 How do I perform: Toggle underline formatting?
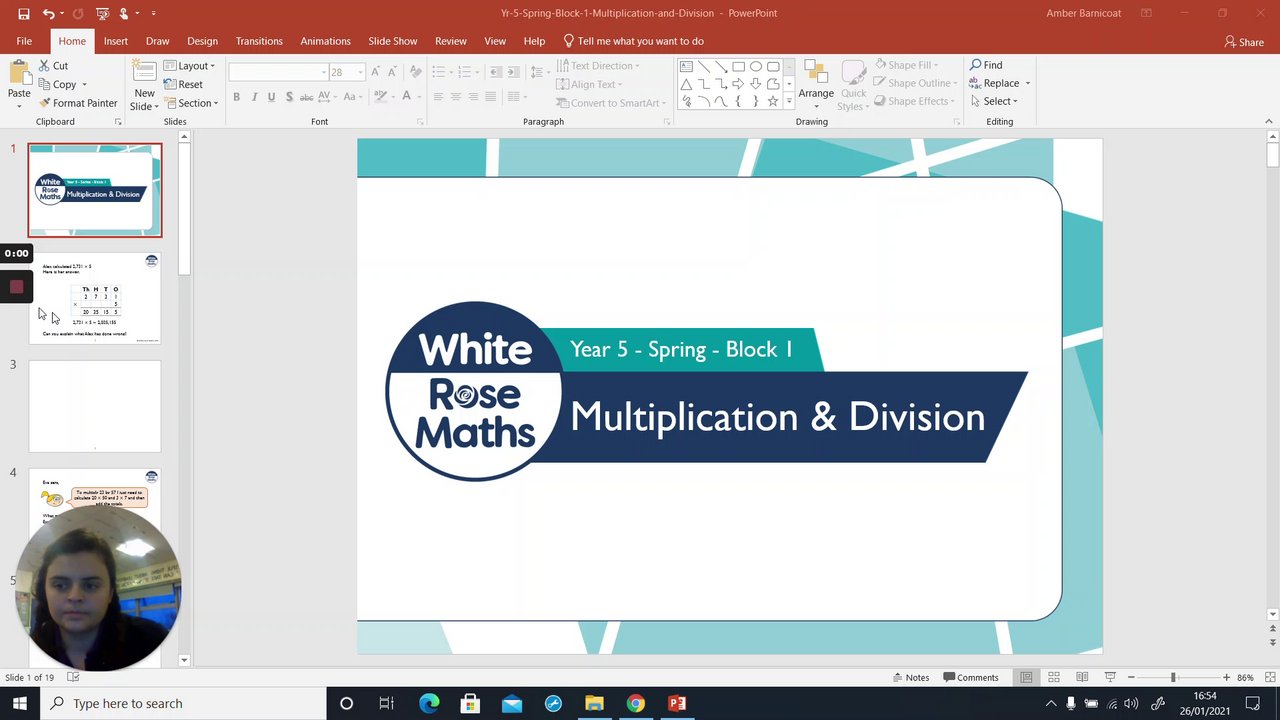[x=271, y=97]
